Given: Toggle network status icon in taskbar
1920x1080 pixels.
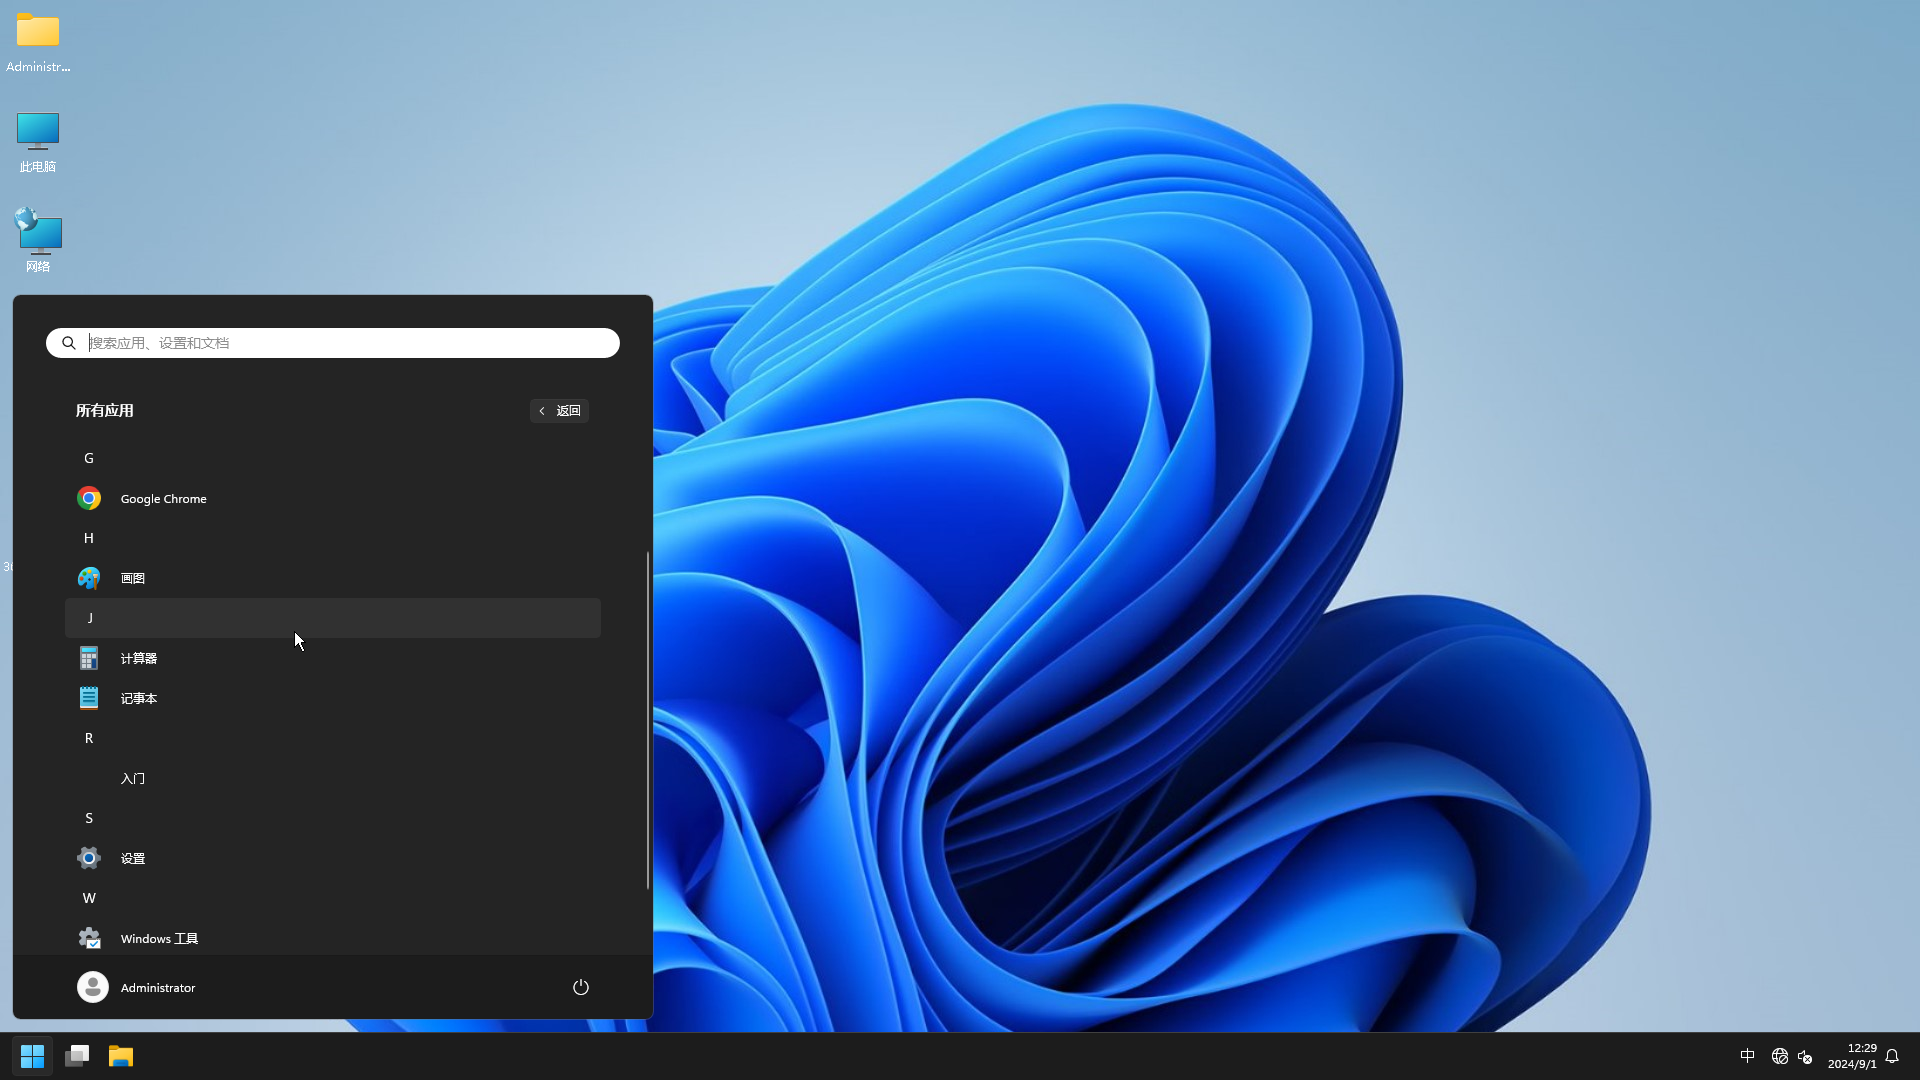Looking at the screenshot, I should point(1780,1055).
